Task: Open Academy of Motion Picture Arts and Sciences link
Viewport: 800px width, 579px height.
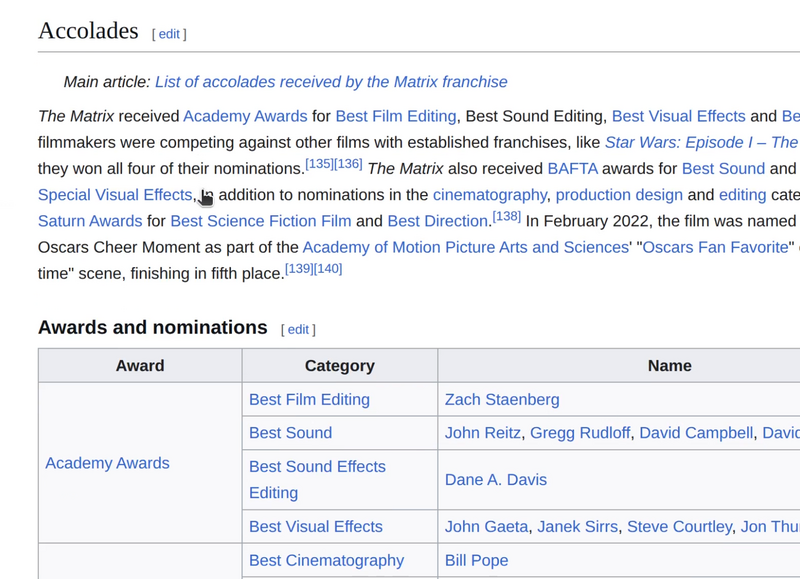Action: [466, 247]
